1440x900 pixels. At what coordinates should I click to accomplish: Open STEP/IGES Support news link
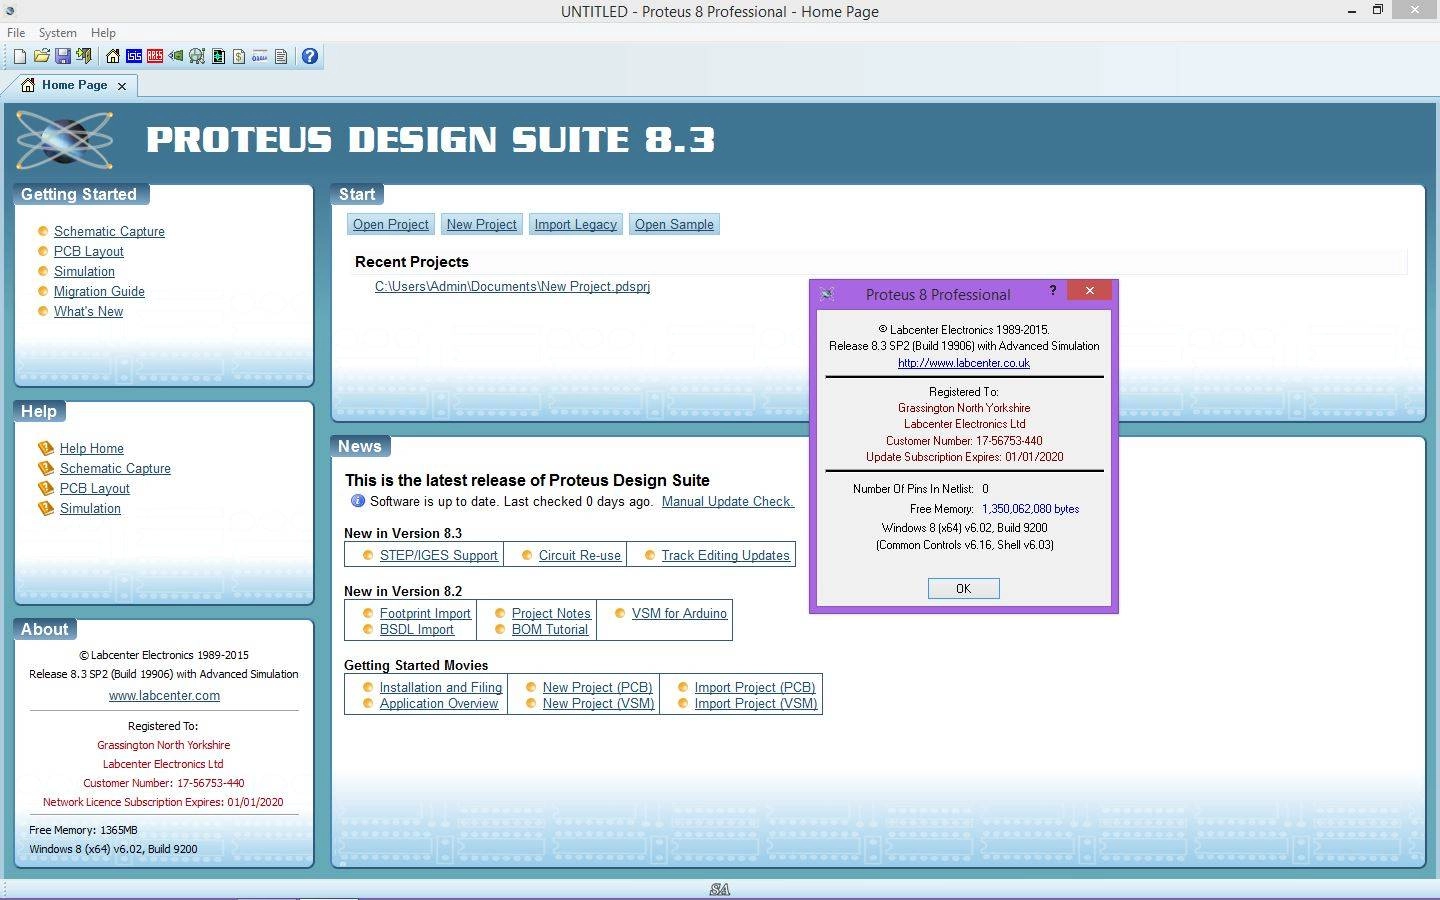[x=438, y=555]
